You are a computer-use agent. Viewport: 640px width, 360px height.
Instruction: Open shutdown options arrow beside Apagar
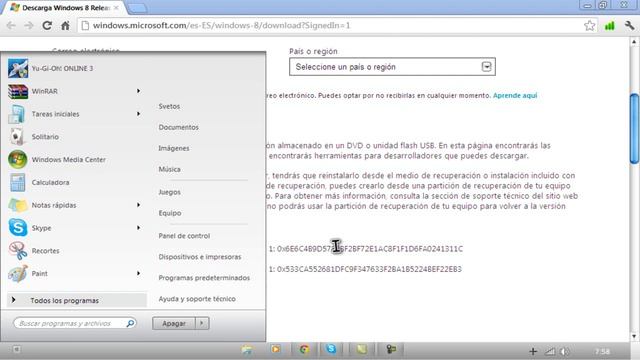[202, 323]
